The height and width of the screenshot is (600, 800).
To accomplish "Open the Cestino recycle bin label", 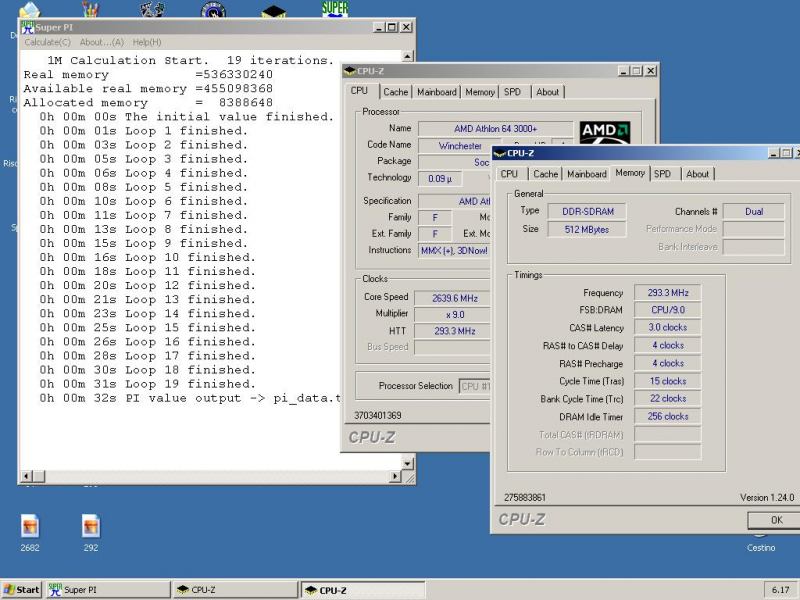I will (x=761, y=547).
